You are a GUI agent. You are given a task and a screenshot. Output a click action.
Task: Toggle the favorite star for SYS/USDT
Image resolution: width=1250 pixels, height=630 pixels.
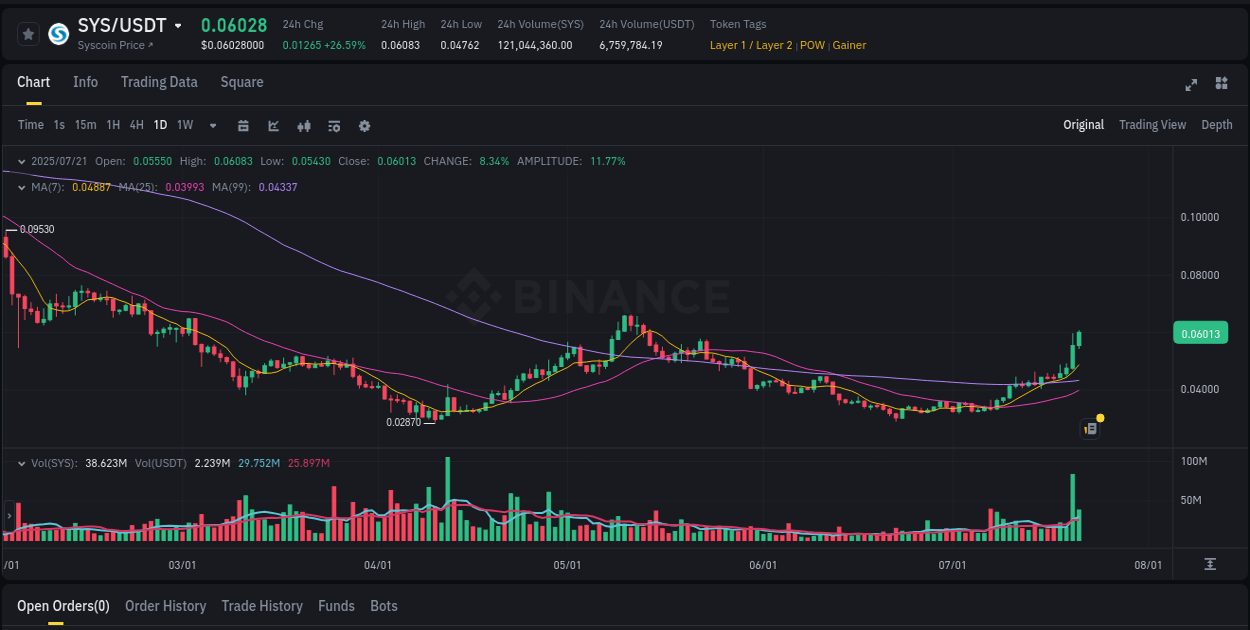pos(28,33)
